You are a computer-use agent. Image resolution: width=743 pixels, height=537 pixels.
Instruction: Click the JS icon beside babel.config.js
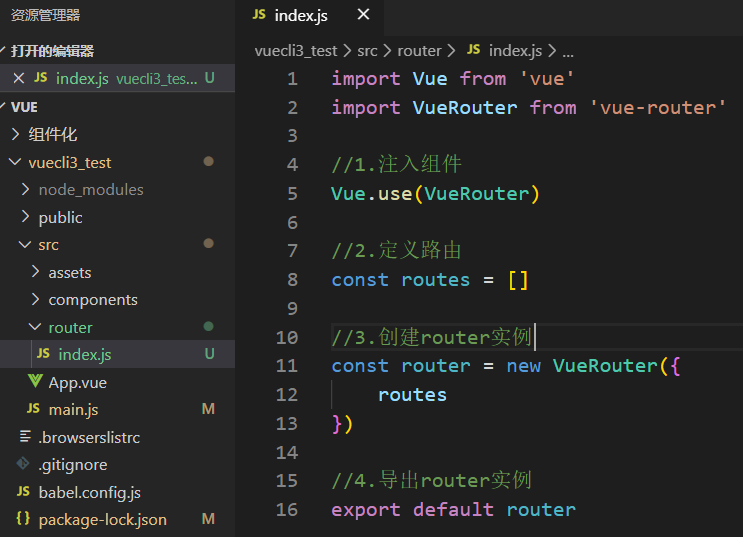(x=23, y=492)
